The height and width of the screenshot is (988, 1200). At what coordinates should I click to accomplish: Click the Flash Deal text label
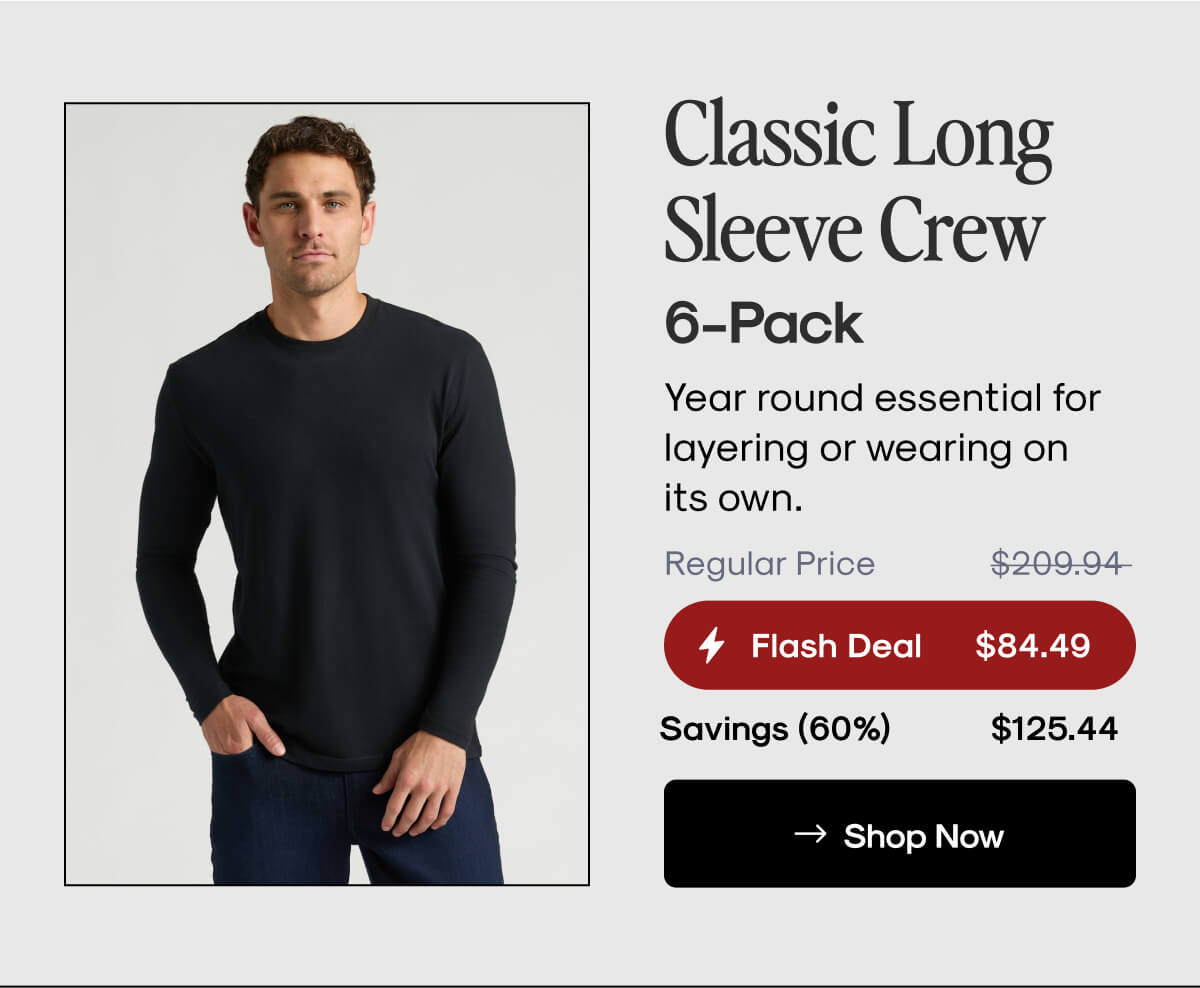click(x=836, y=646)
